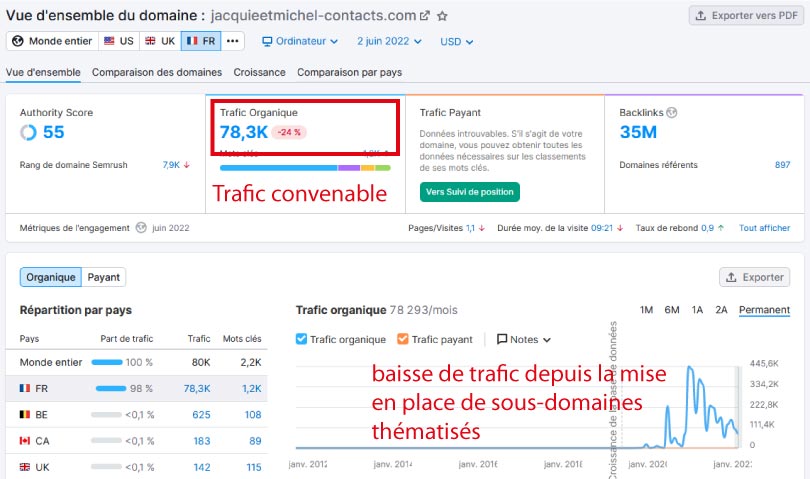Switch to UK database tab

pyautogui.click(x=160, y=41)
